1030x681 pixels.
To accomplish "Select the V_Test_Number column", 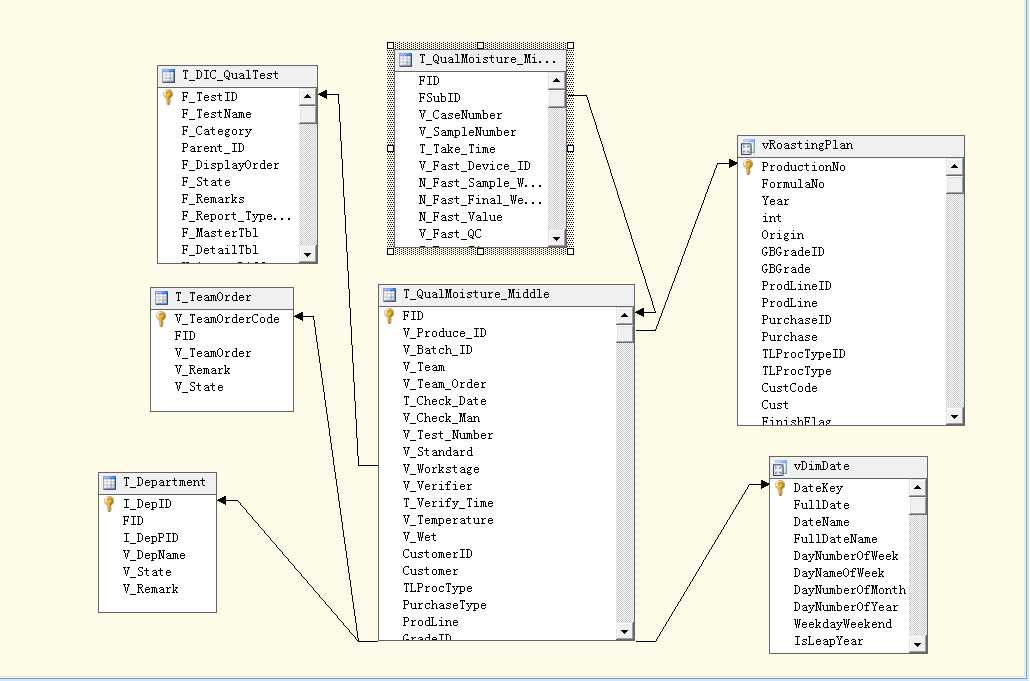I will tap(447, 435).
